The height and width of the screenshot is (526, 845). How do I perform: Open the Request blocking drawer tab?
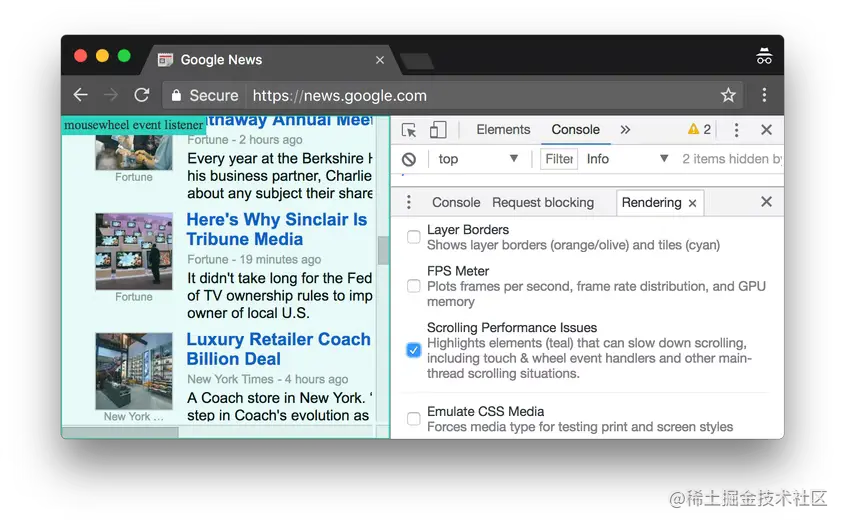click(x=543, y=203)
